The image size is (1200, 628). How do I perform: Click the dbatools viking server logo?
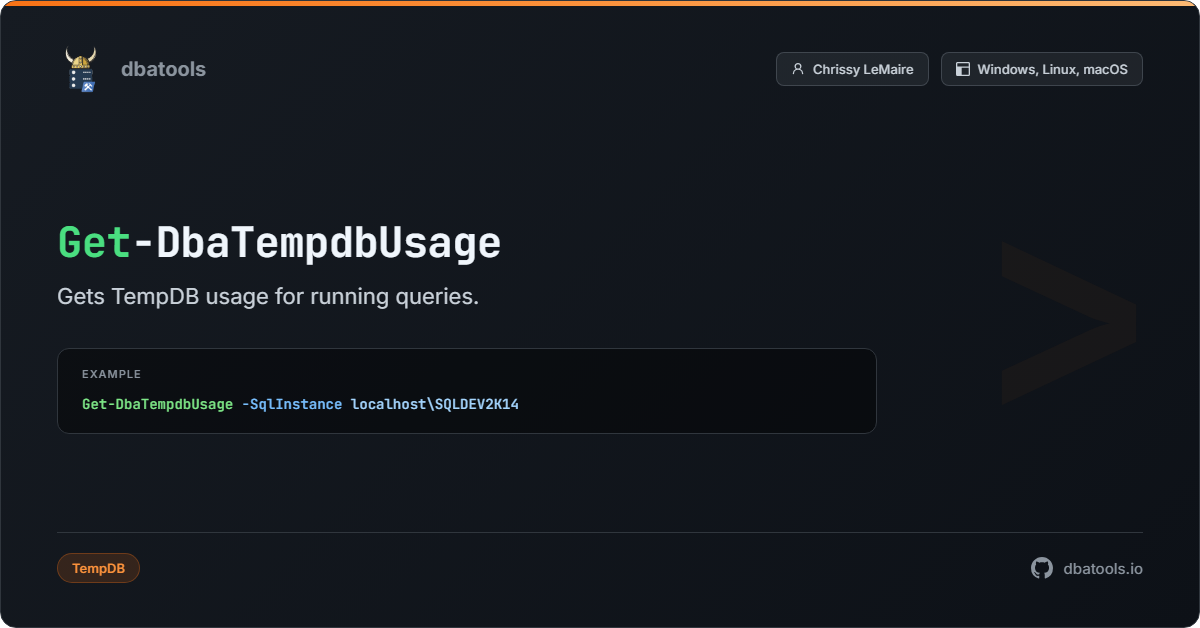tap(80, 69)
